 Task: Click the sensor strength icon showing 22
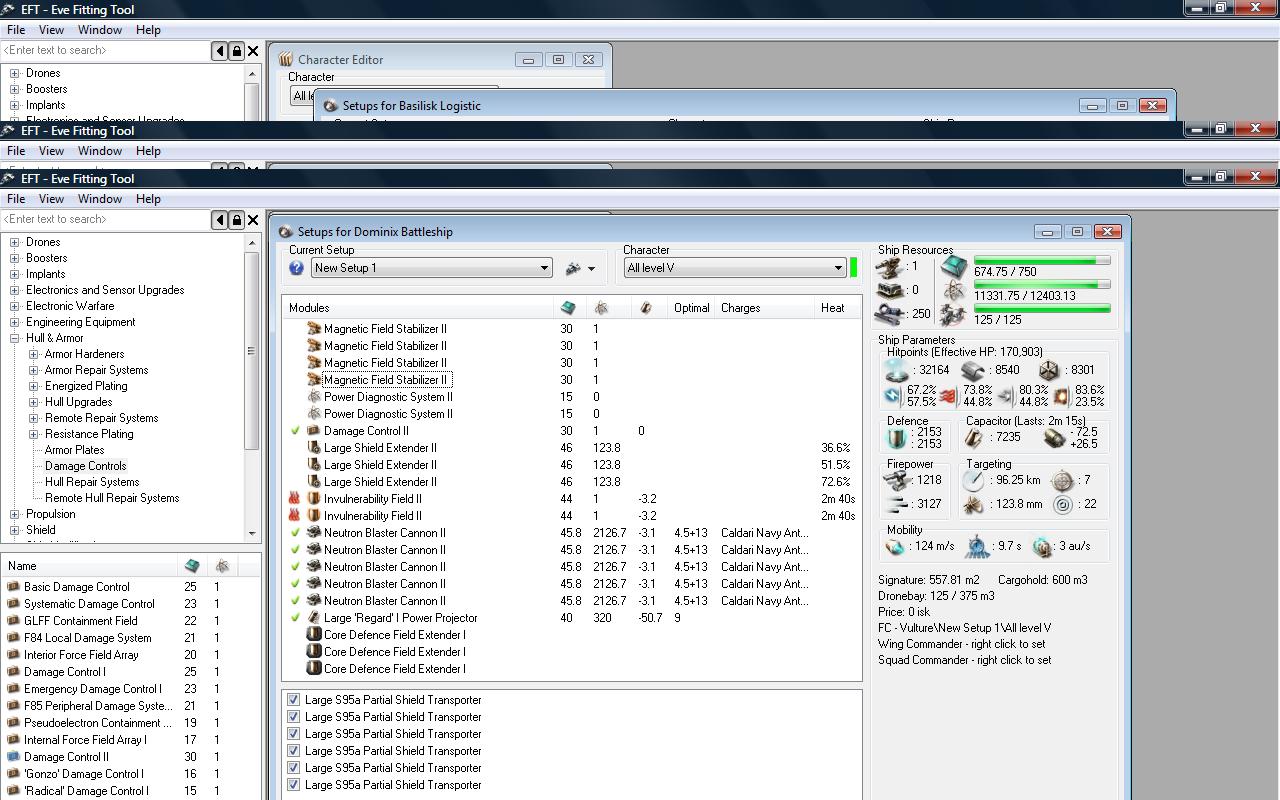coord(1063,505)
